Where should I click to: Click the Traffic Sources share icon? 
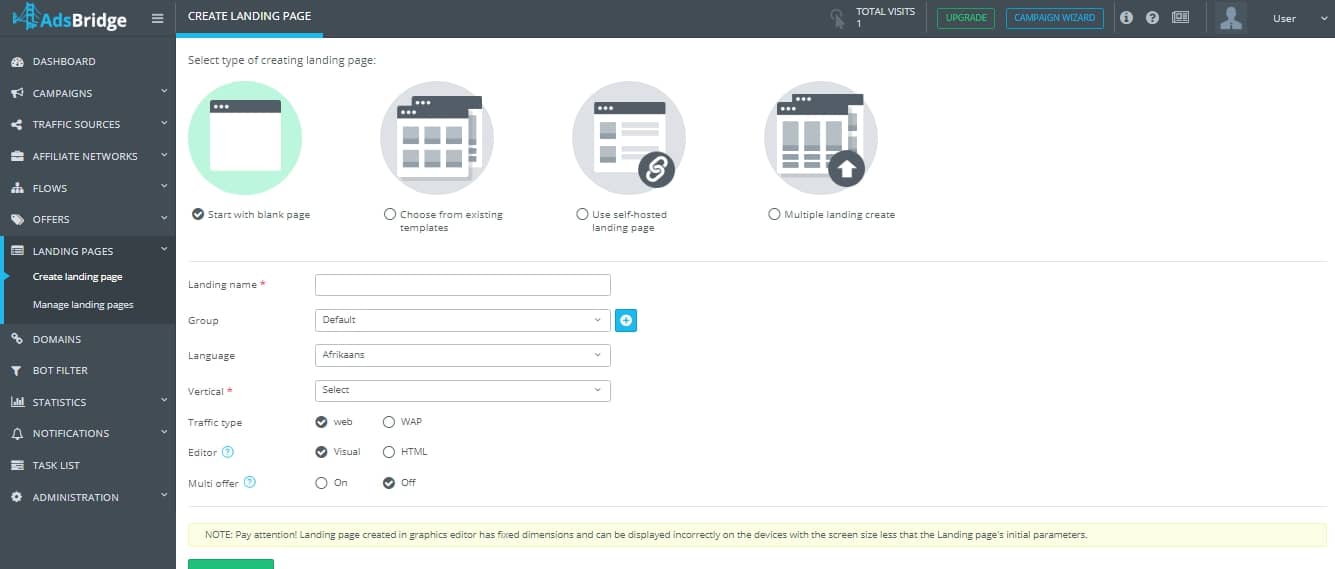[17, 125]
